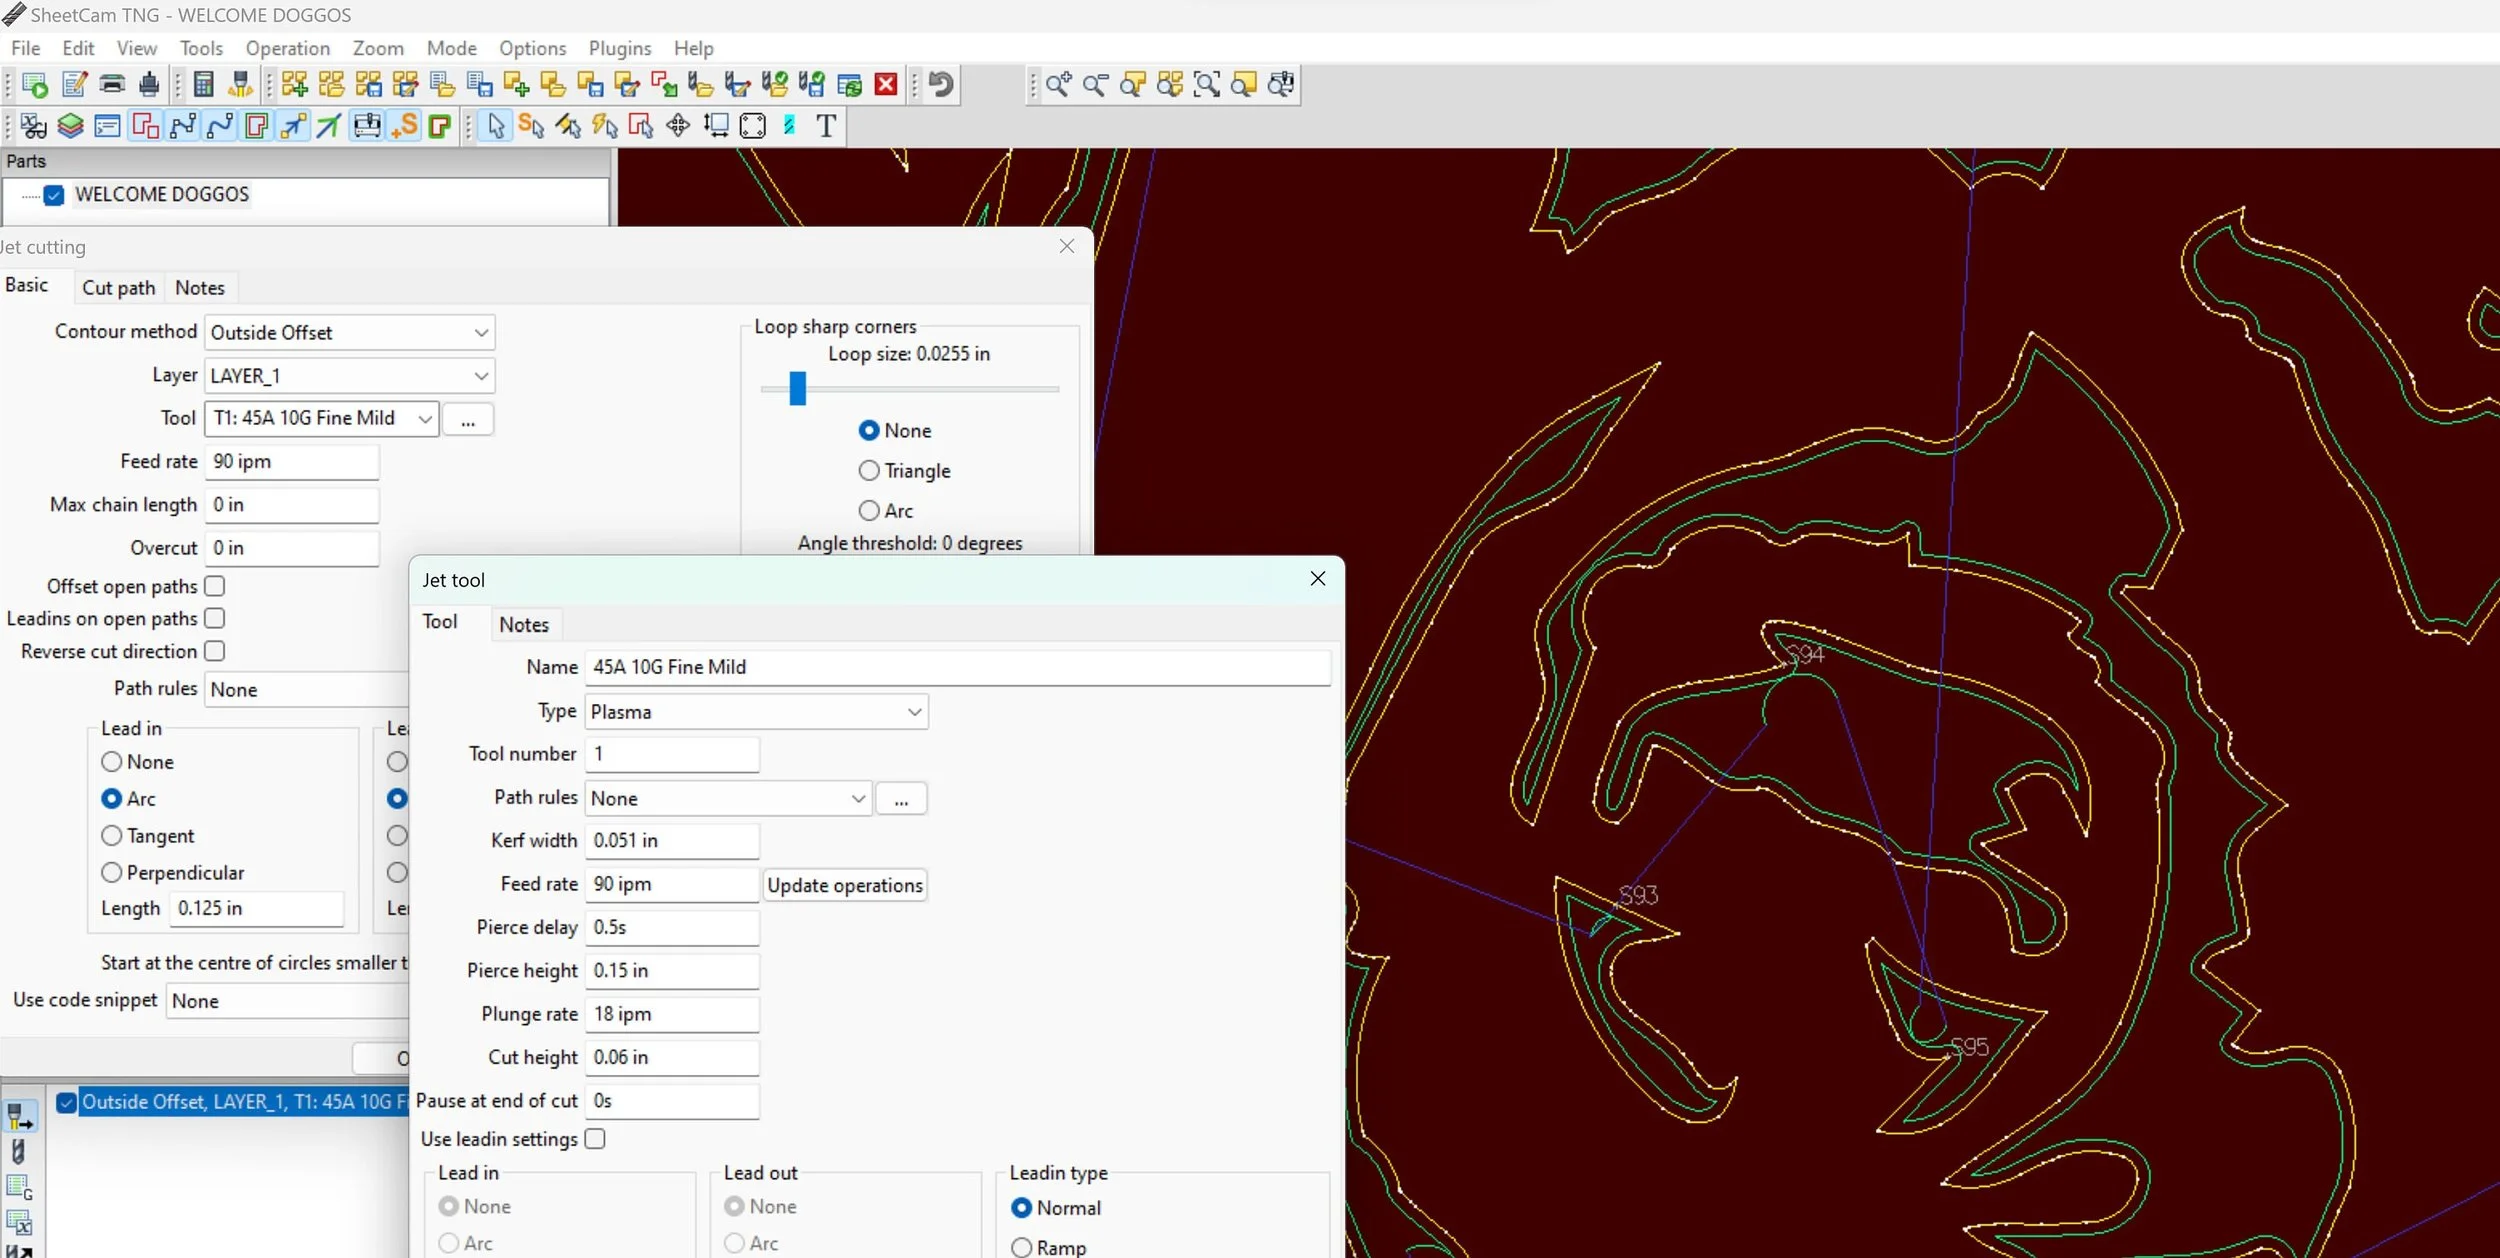
Task: Switch to the Cut path tab
Action: [x=119, y=288]
